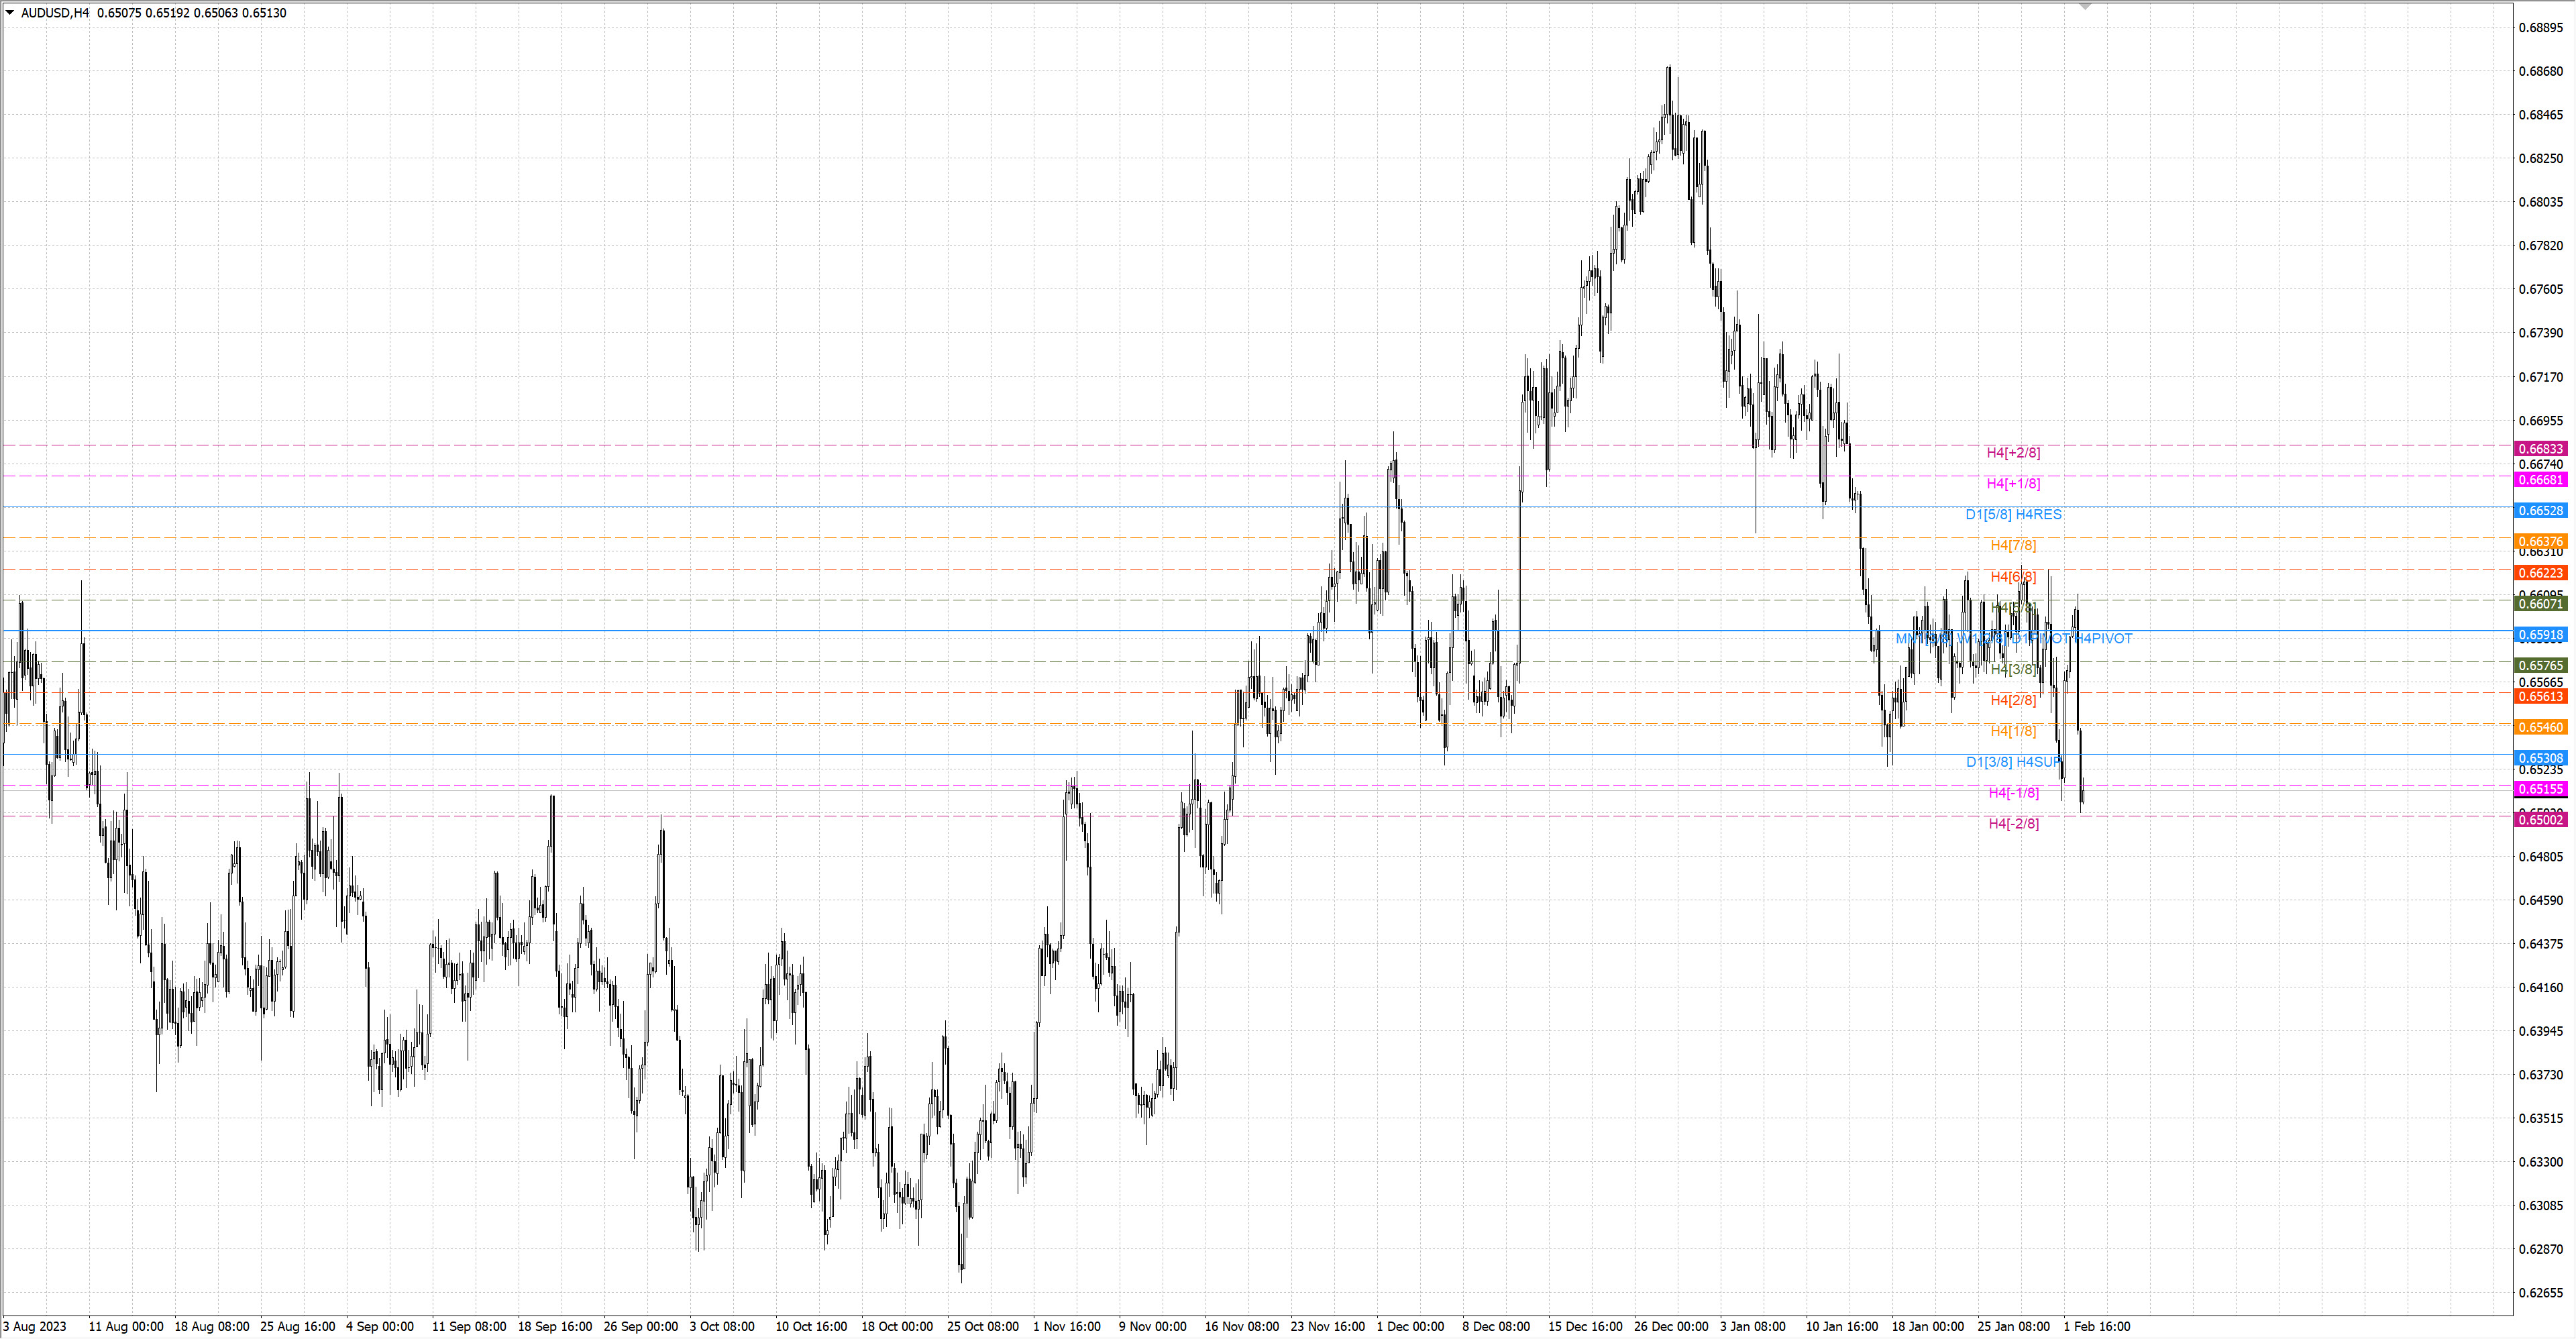Click the H4[+2/8] line label

pyautogui.click(x=2013, y=453)
